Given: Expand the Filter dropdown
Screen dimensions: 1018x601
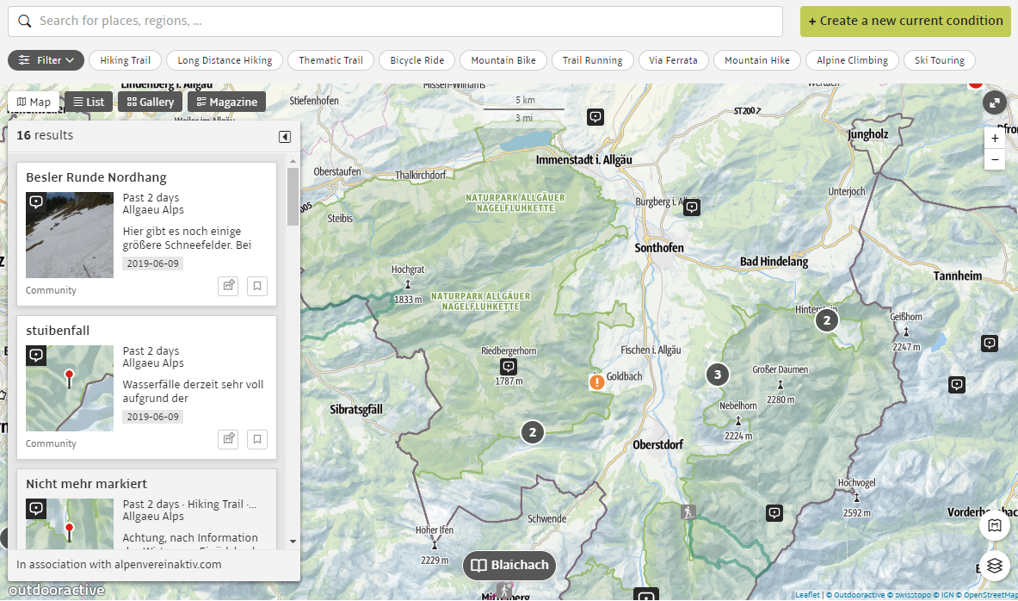Looking at the screenshot, I should pos(46,60).
